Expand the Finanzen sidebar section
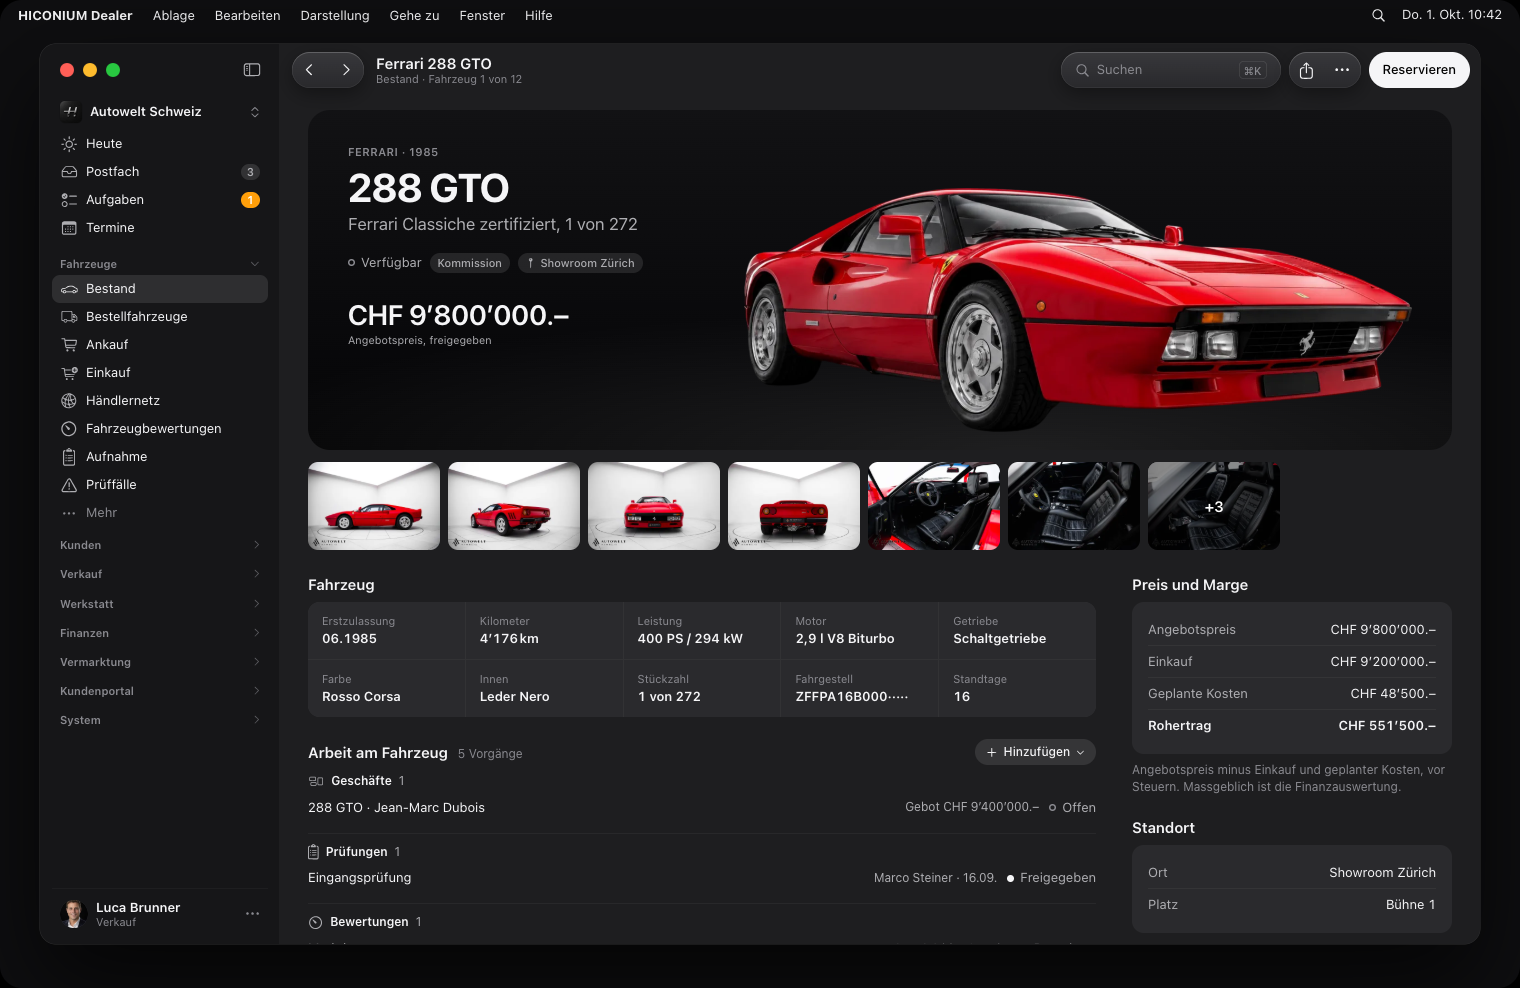Image resolution: width=1520 pixels, height=988 pixels. click(x=160, y=633)
